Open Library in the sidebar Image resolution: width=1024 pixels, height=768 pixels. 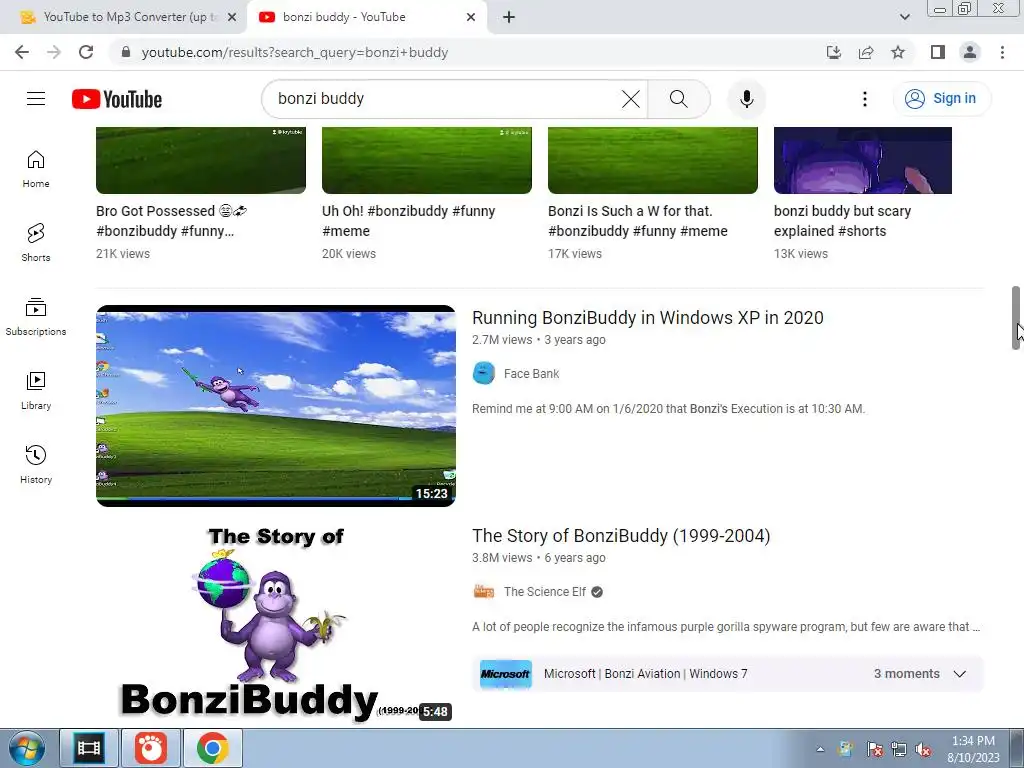pyautogui.click(x=36, y=391)
